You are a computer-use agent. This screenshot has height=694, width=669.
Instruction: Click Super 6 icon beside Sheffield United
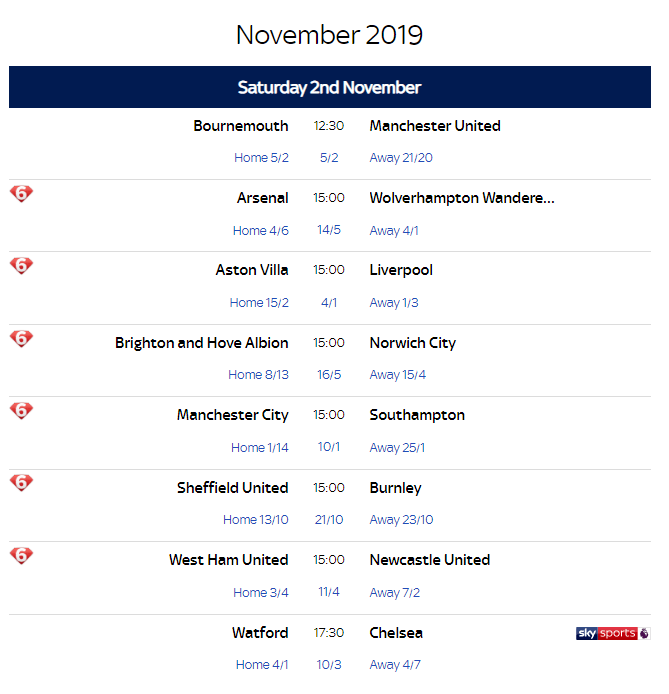[21, 484]
